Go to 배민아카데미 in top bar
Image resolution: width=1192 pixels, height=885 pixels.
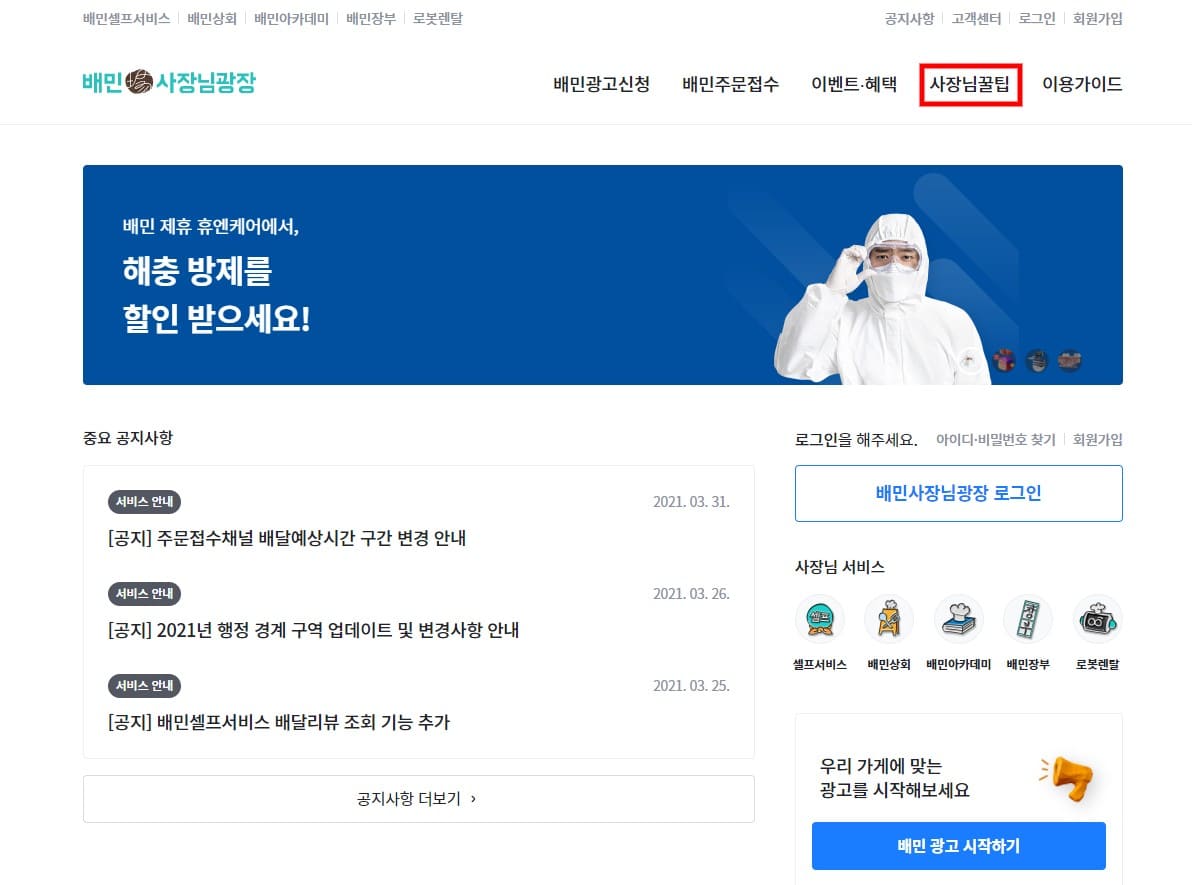(x=291, y=18)
